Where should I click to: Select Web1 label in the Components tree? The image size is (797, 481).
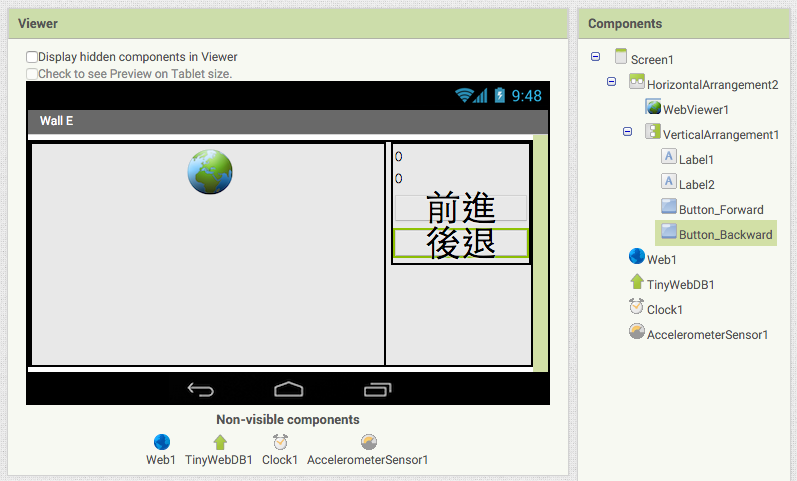pos(662,259)
